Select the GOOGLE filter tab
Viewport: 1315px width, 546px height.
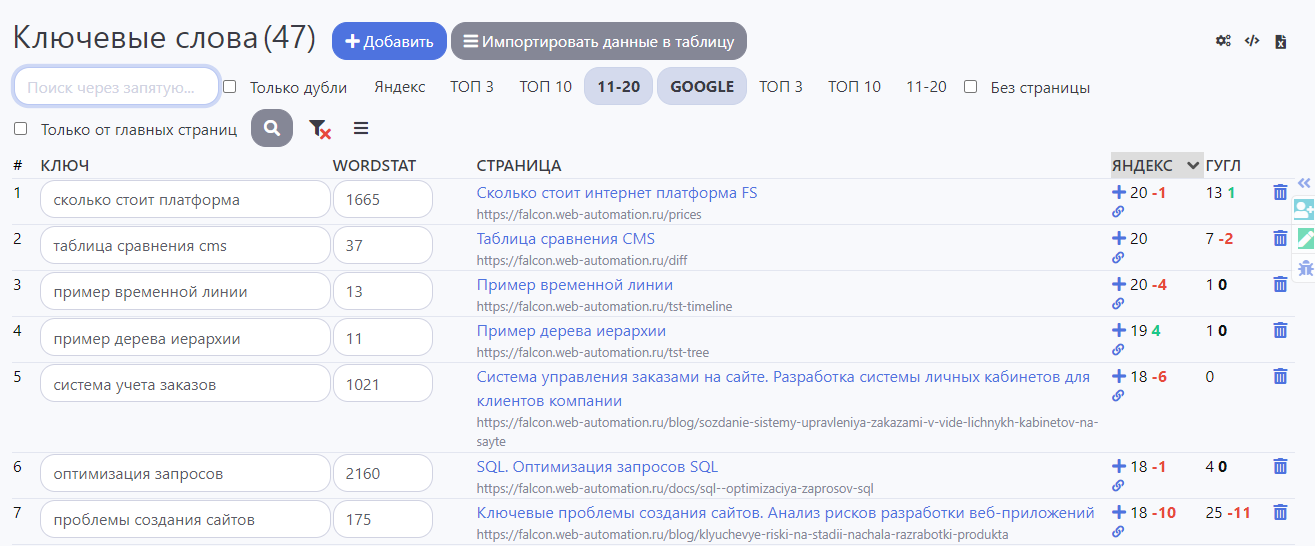coord(702,87)
